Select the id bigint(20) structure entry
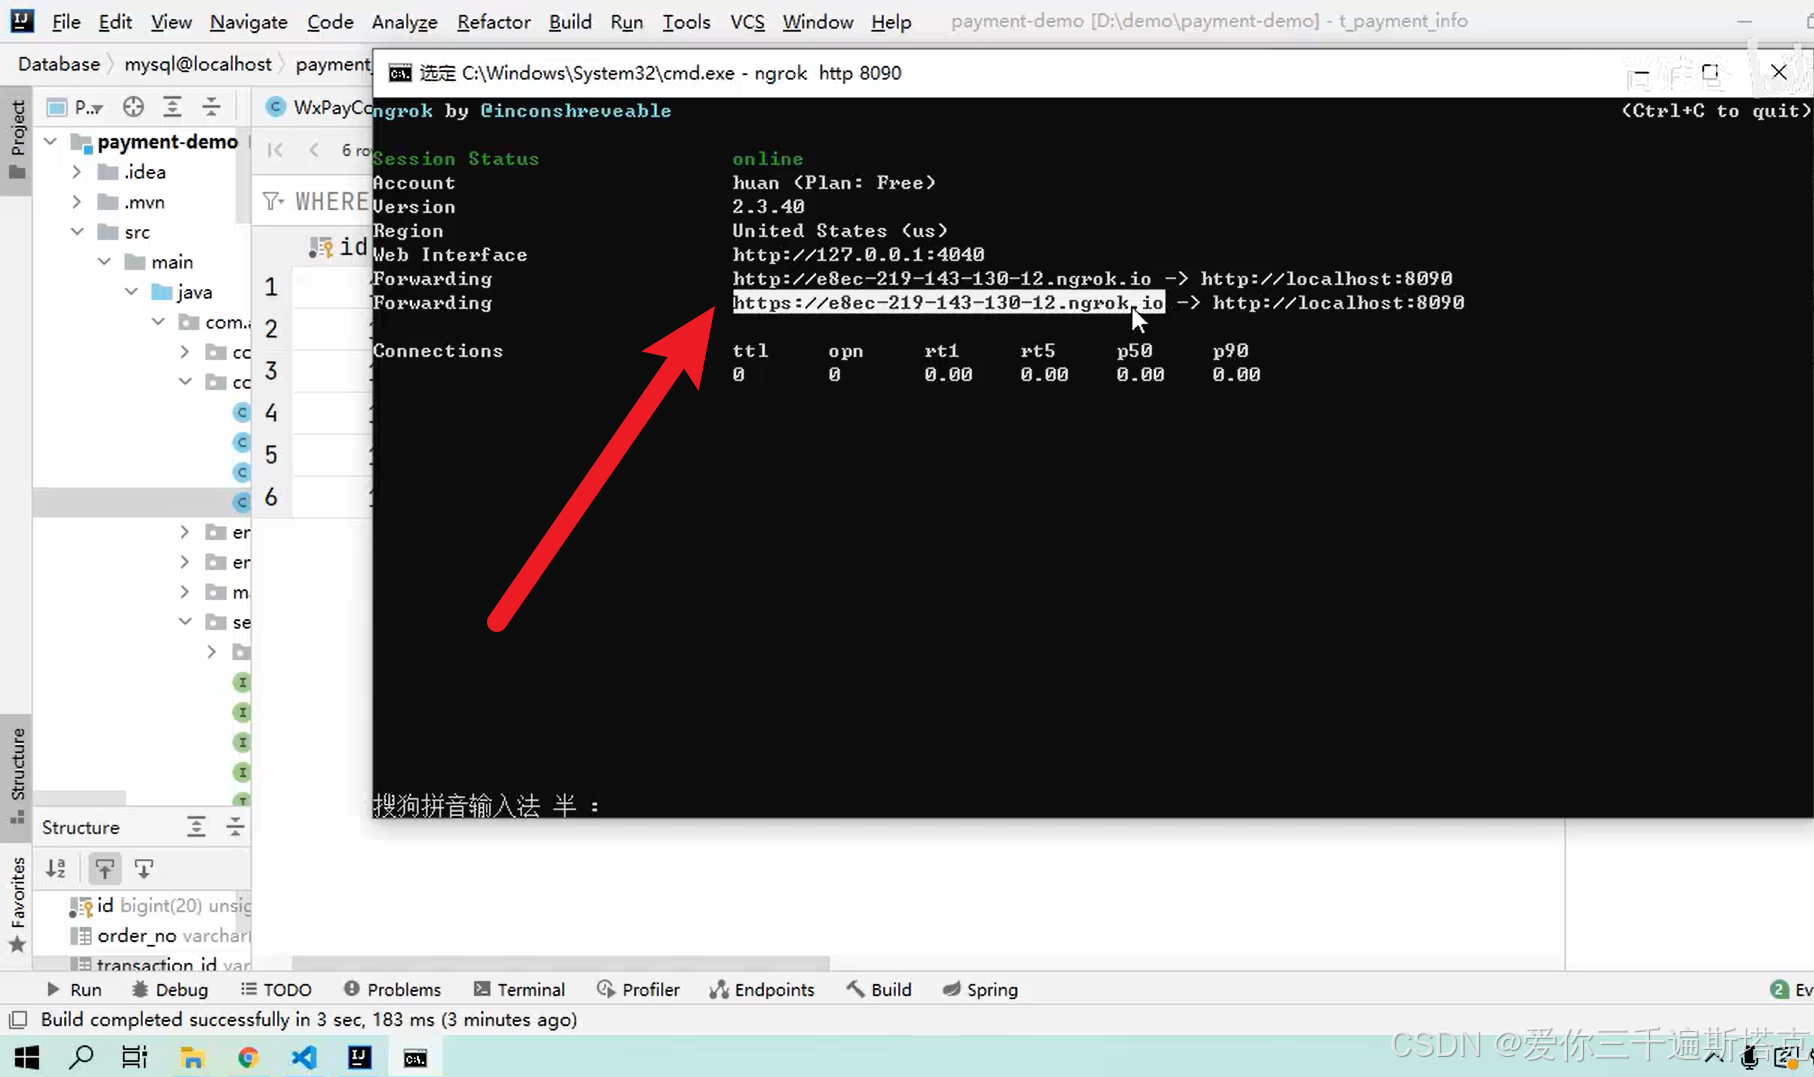This screenshot has width=1814, height=1077. [160, 906]
